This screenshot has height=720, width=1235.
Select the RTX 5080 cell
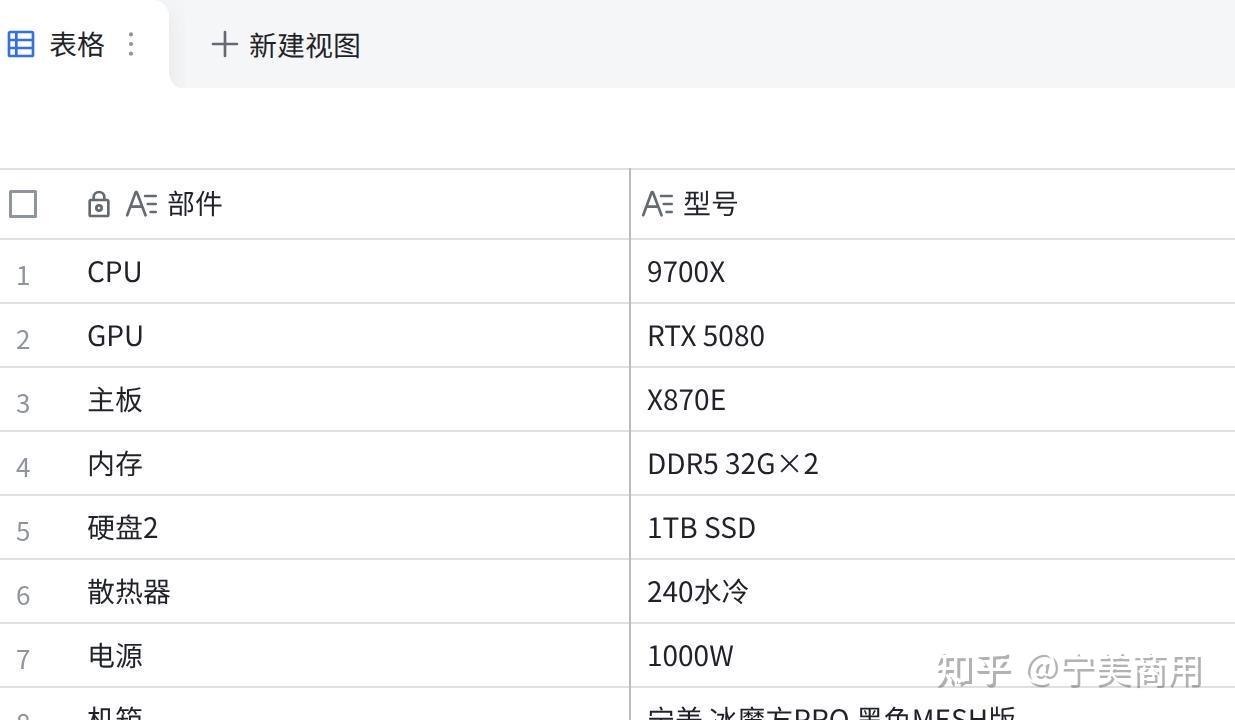pyautogui.click(x=933, y=335)
